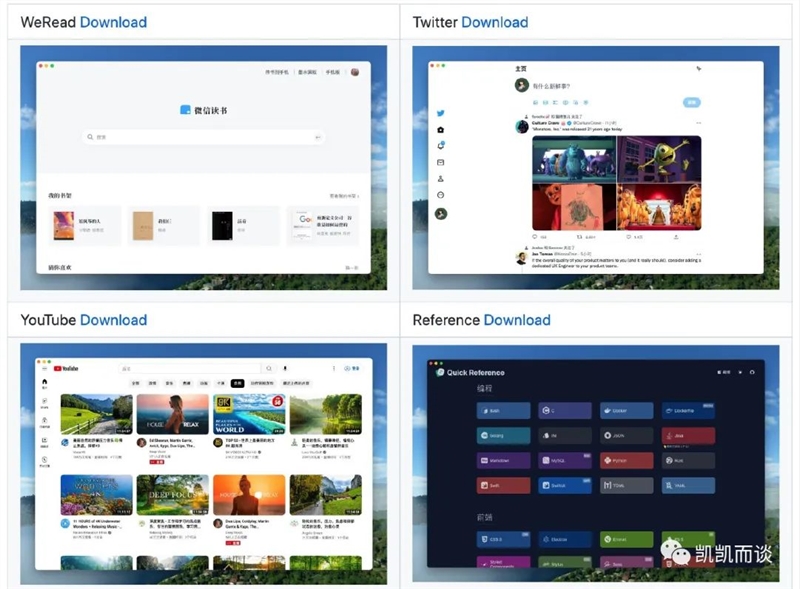This screenshot has width=800, height=589.
Task: Open the YouTube Download link
Action: point(113,320)
